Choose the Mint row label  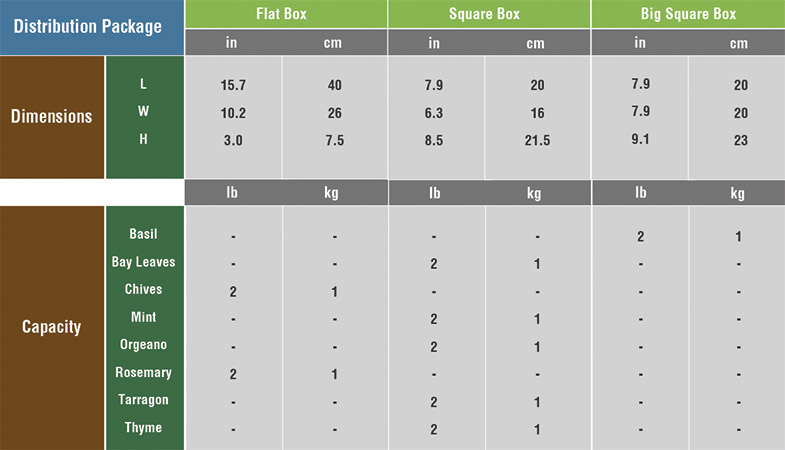[x=144, y=318]
